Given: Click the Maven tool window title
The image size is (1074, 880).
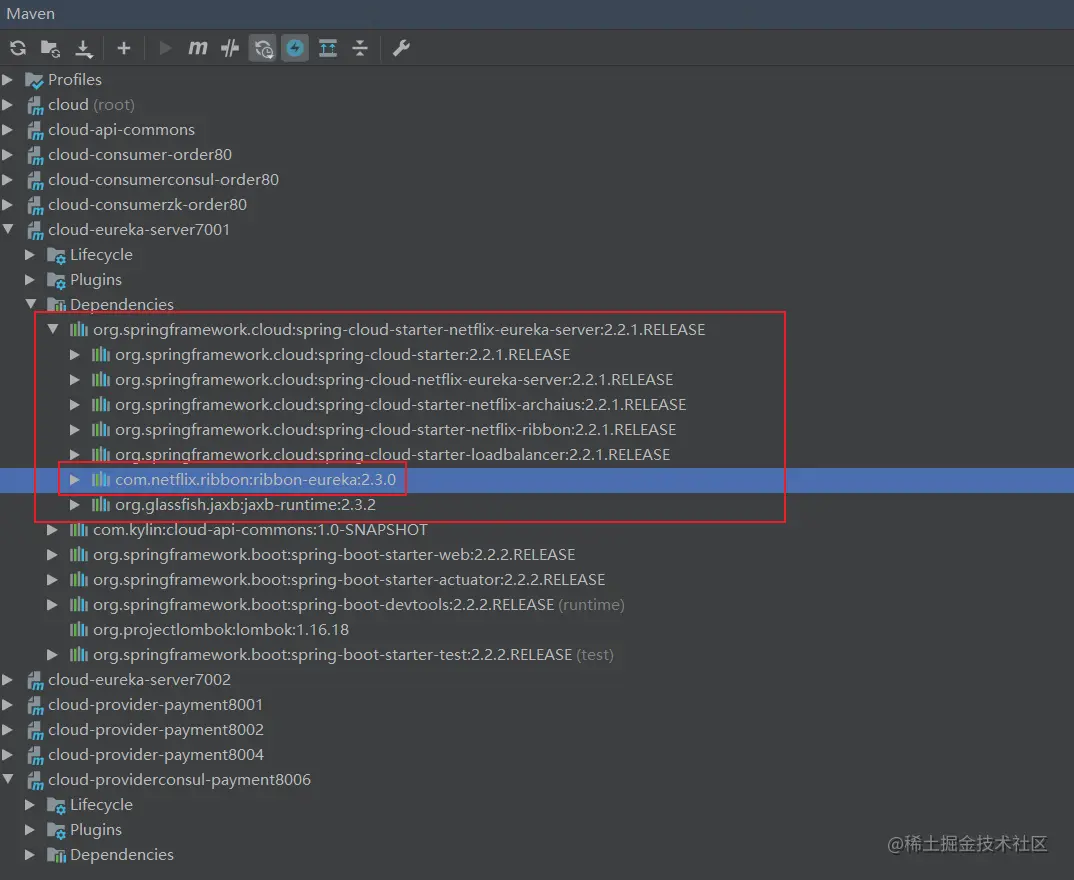Looking at the screenshot, I should pos(30,14).
